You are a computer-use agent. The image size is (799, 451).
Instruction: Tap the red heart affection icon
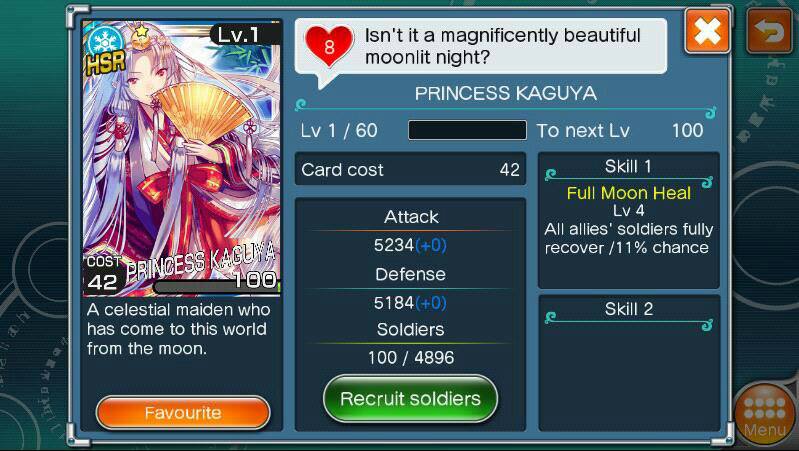pyautogui.click(x=329, y=46)
